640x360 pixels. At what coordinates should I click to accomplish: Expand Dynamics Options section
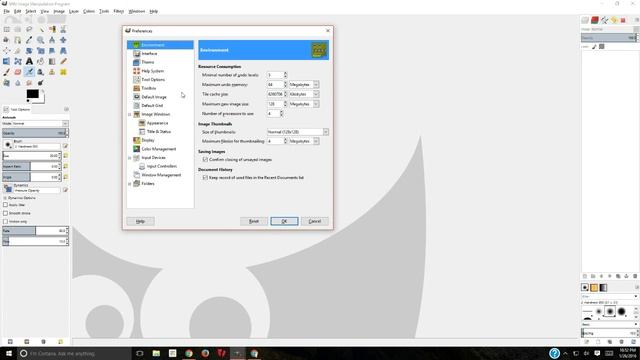[5, 198]
